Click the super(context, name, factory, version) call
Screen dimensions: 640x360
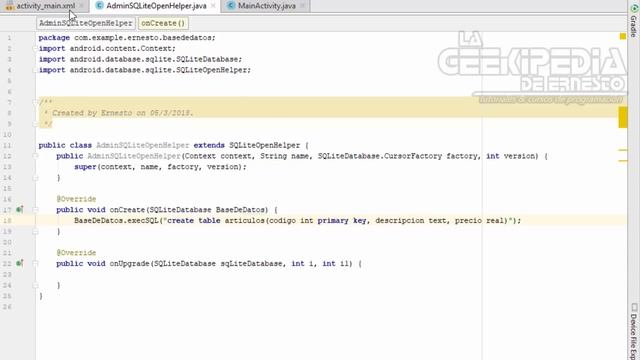(160, 167)
